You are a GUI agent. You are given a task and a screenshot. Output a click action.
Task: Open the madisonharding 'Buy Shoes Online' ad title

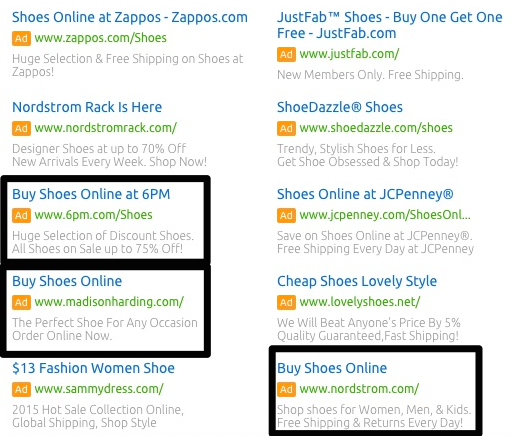pyautogui.click(x=67, y=281)
